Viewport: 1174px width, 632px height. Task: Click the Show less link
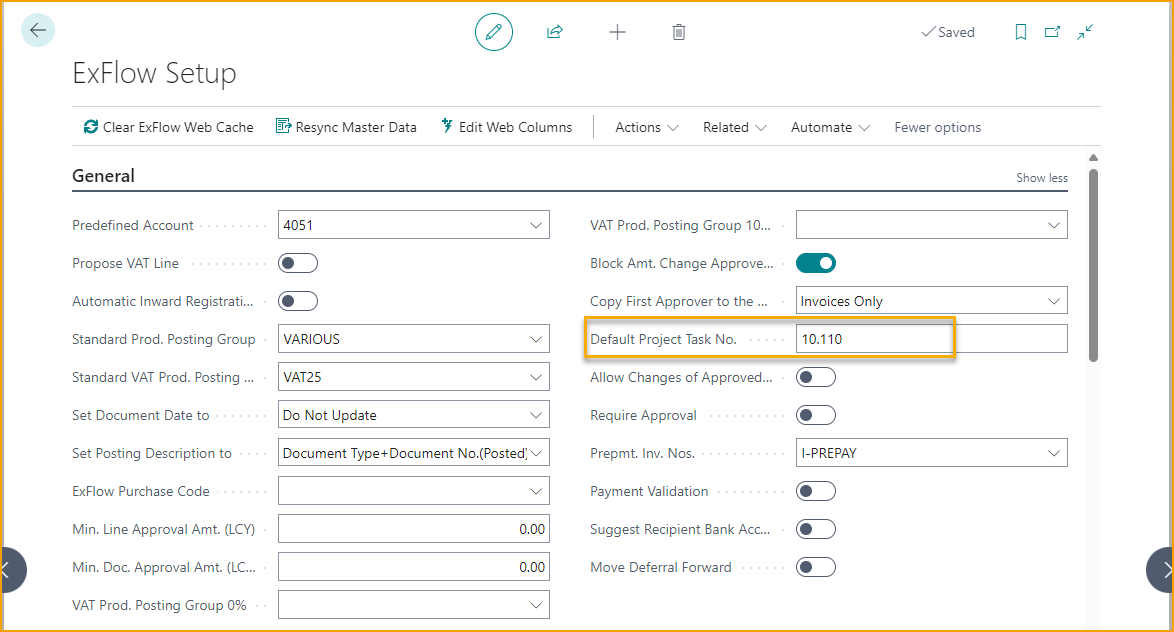tap(1041, 178)
